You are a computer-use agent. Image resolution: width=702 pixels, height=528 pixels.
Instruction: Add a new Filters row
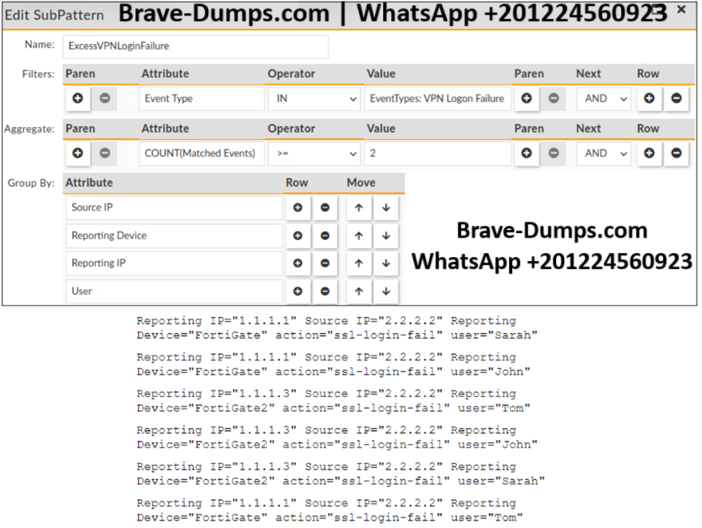(x=649, y=99)
